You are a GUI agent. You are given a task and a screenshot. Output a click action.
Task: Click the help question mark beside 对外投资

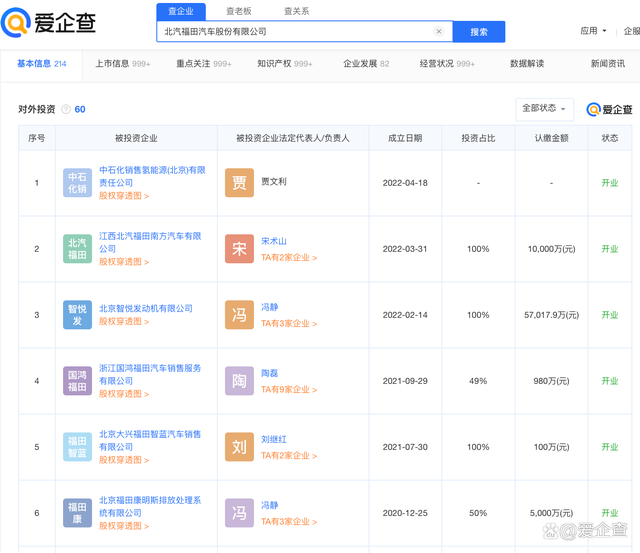pos(66,109)
